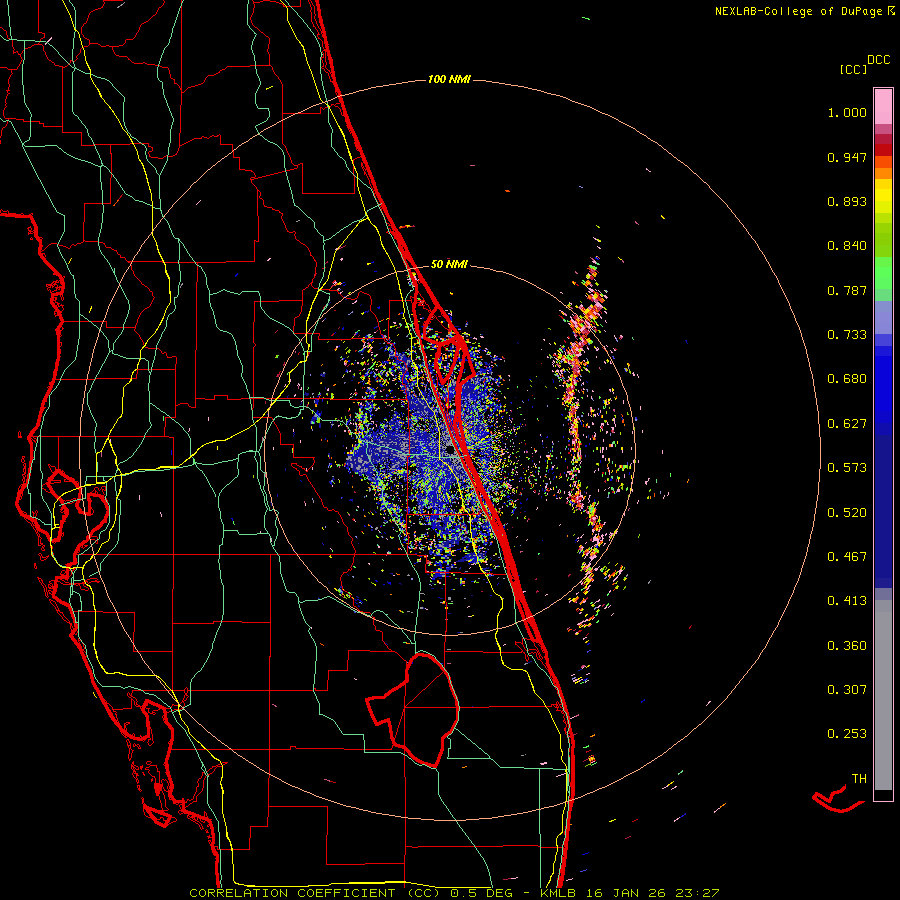Screen dimensions: 900x900
Task: Click the 1.000 scale value
Action: [847, 112]
